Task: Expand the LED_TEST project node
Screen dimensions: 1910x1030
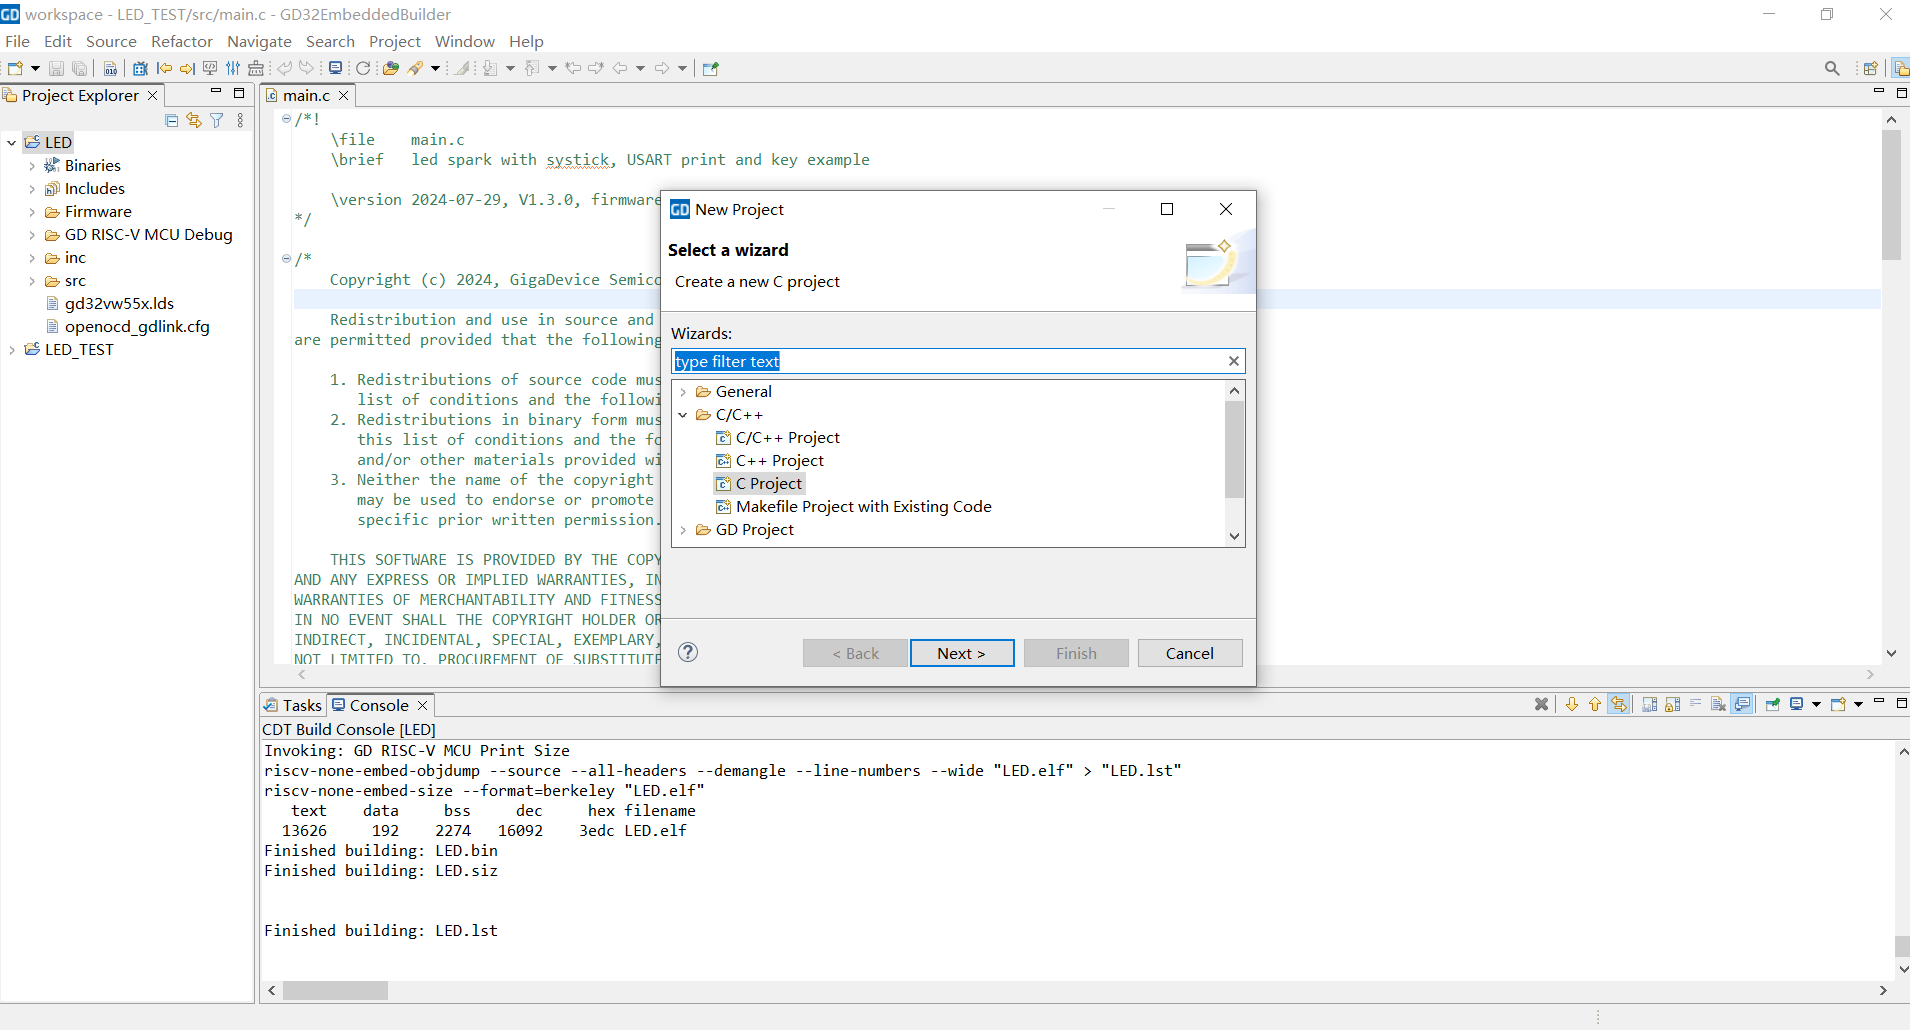Action: click(x=12, y=350)
